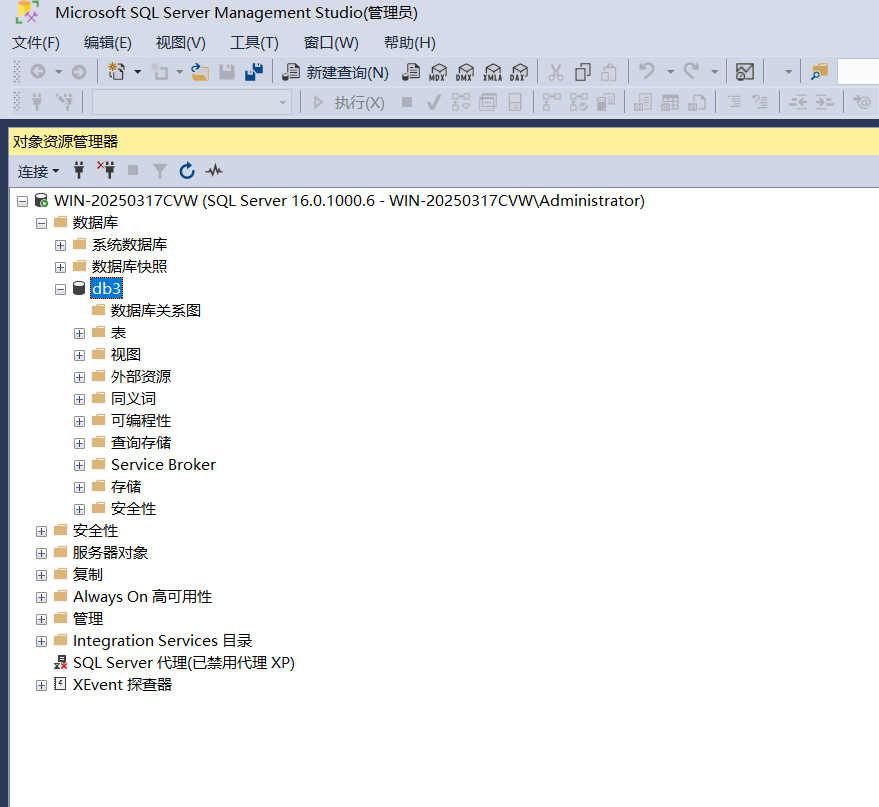Open the new project dropdown arrow
Screen dimensions: 879x807
point(137,72)
